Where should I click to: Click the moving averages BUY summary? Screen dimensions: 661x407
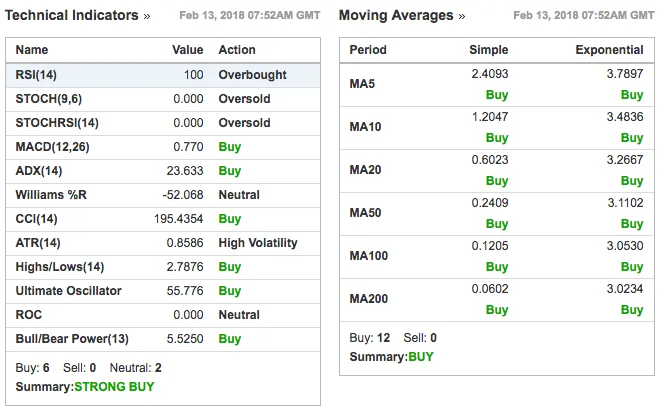[x=421, y=357]
